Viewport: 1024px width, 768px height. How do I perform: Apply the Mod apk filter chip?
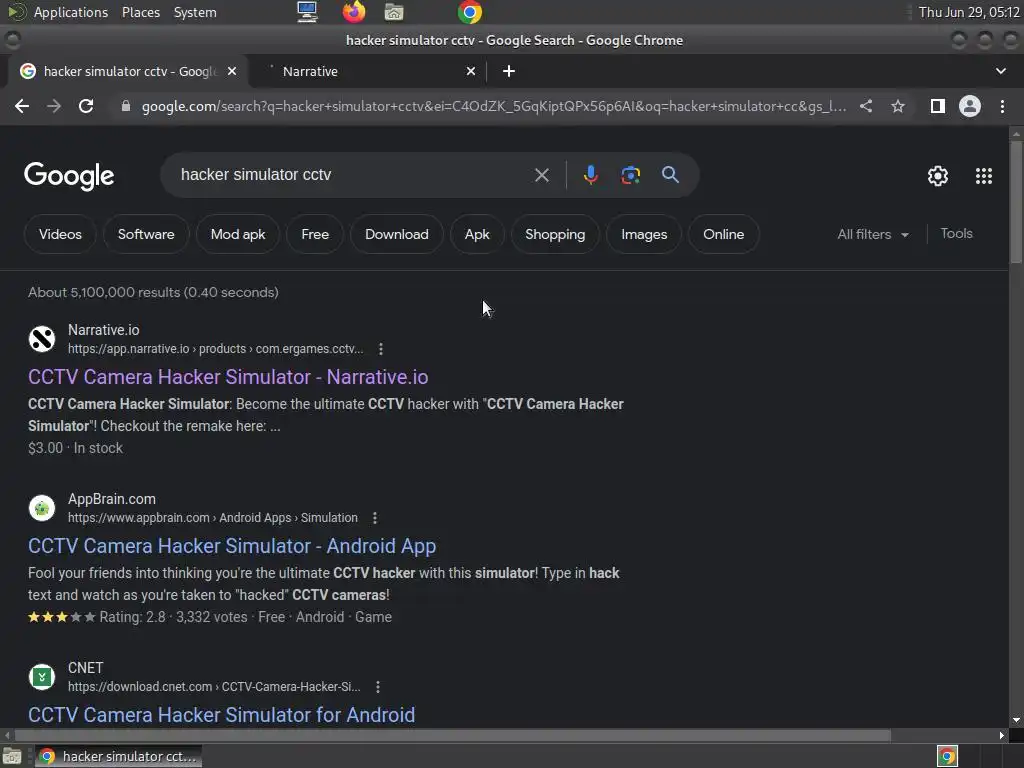click(x=238, y=234)
